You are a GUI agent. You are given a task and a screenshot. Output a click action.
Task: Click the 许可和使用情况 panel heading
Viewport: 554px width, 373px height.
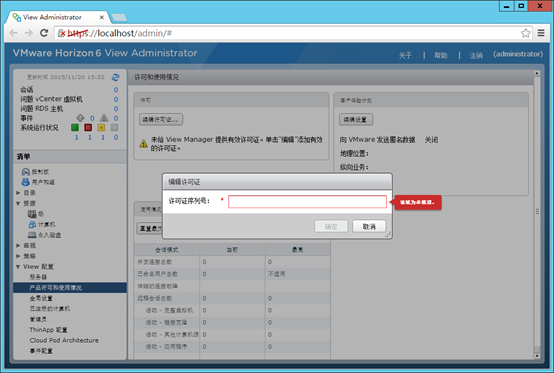click(156, 77)
